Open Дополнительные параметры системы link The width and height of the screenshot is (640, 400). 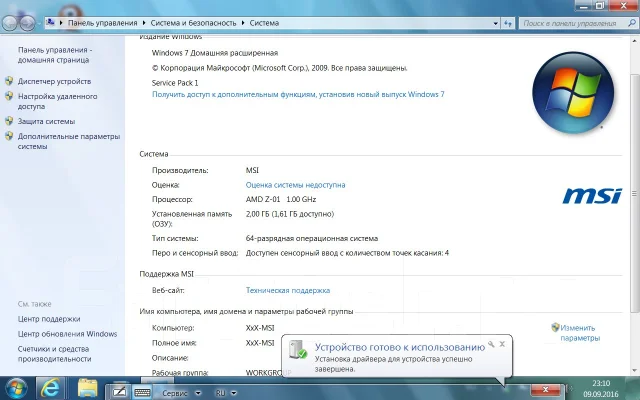point(69,141)
